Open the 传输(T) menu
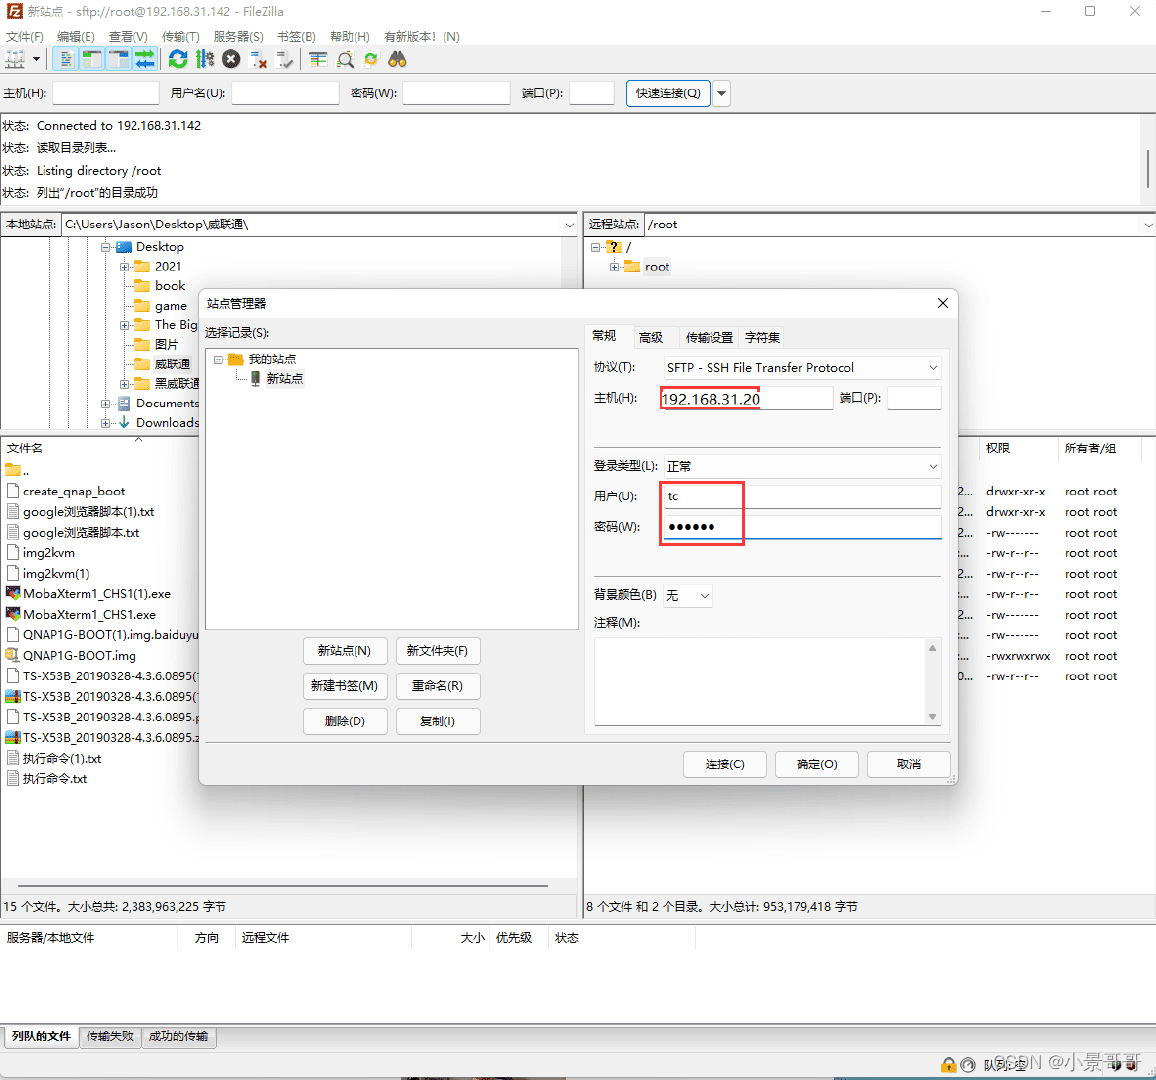Viewport: 1156px width, 1080px height. (181, 37)
